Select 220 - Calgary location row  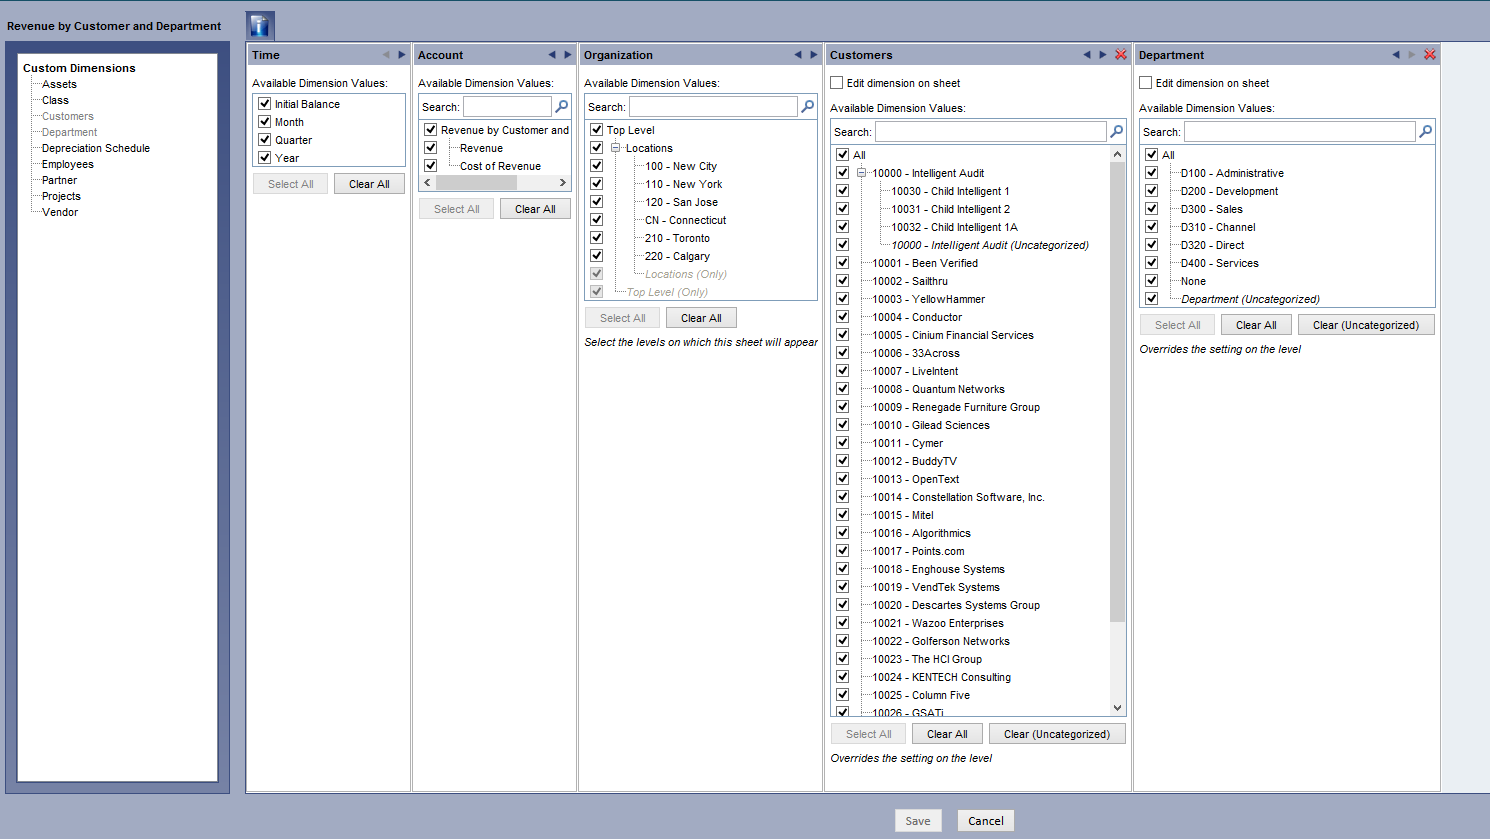pyautogui.click(x=677, y=256)
